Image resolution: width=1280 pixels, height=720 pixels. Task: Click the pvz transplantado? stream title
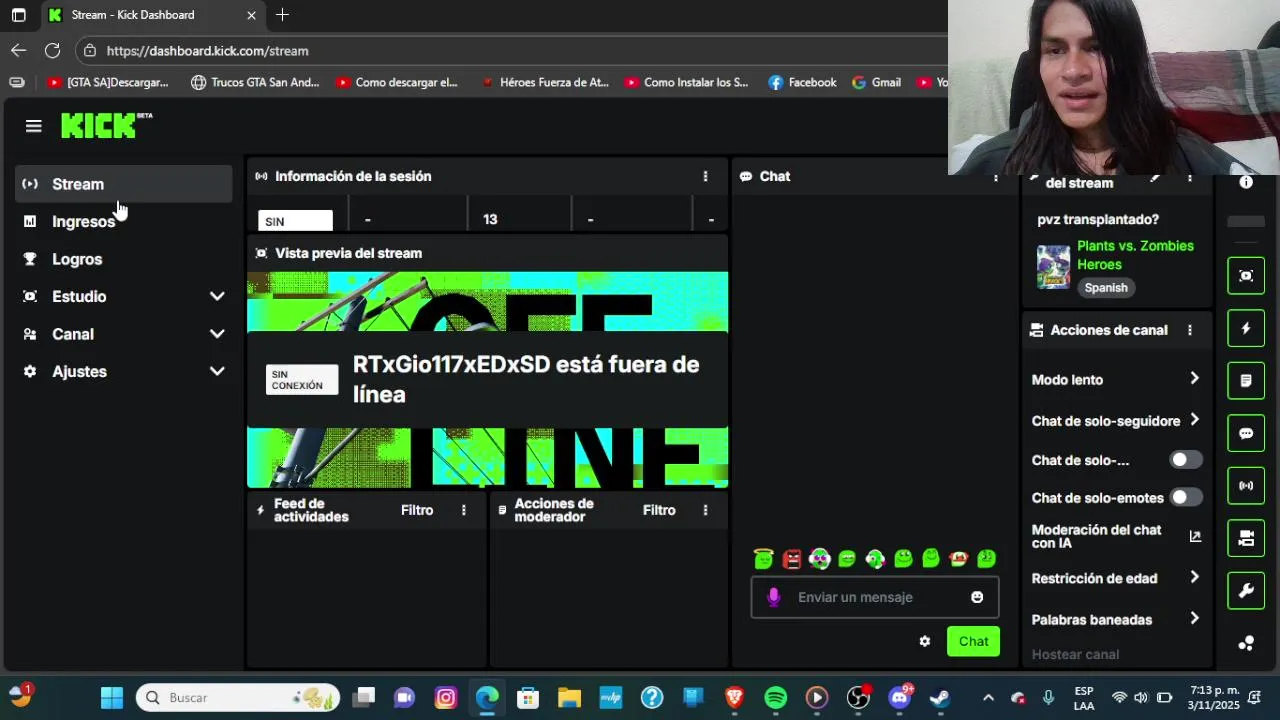coord(1098,219)
